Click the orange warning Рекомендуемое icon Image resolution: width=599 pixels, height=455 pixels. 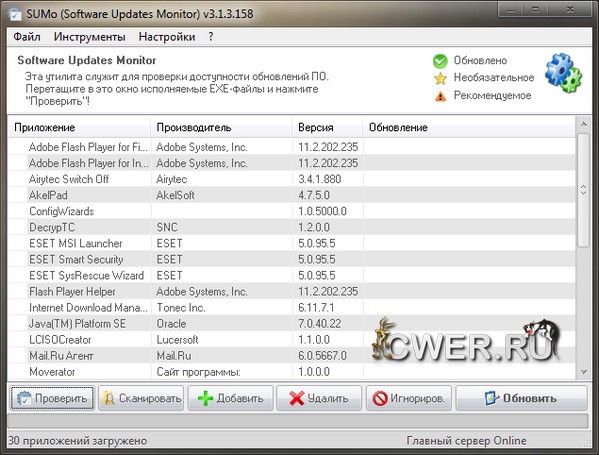[x=440, y=96]
